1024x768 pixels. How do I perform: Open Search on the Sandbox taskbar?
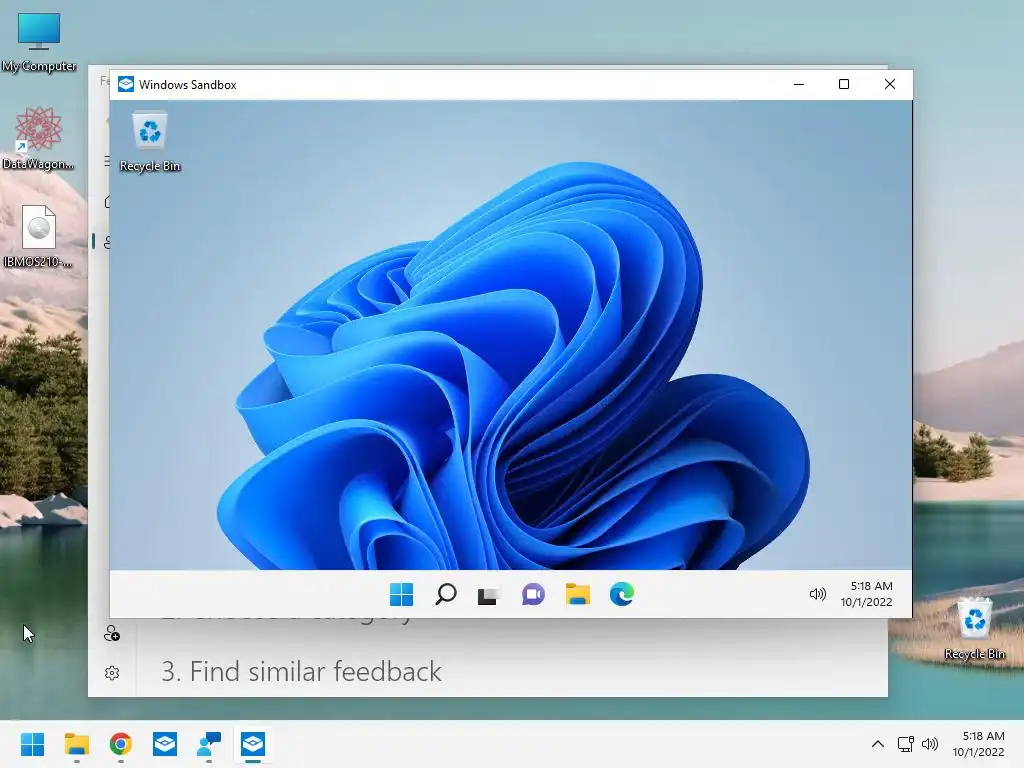(445, 594)
